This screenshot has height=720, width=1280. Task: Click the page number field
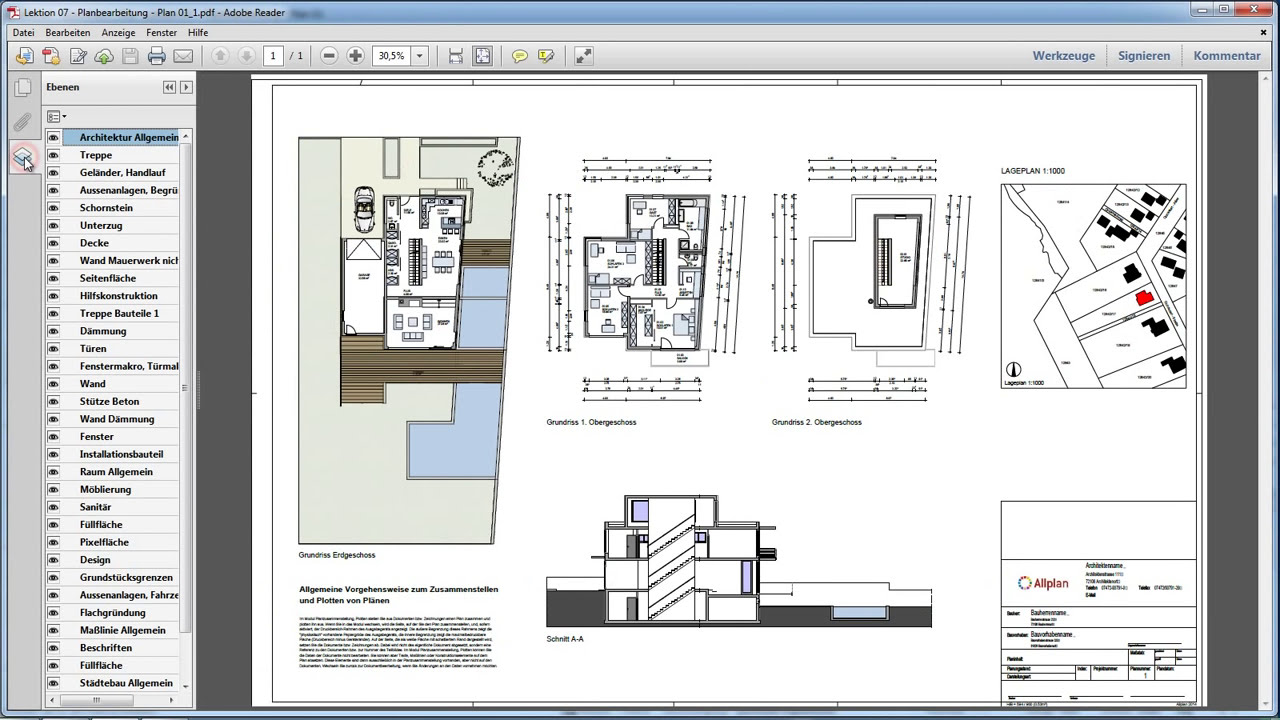point(274,56)
